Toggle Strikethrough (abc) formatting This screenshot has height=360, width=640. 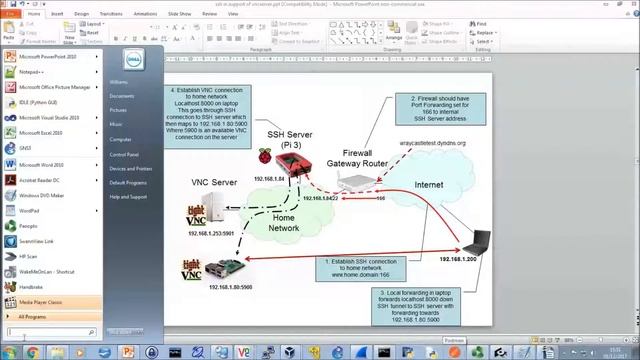point(154,39)
